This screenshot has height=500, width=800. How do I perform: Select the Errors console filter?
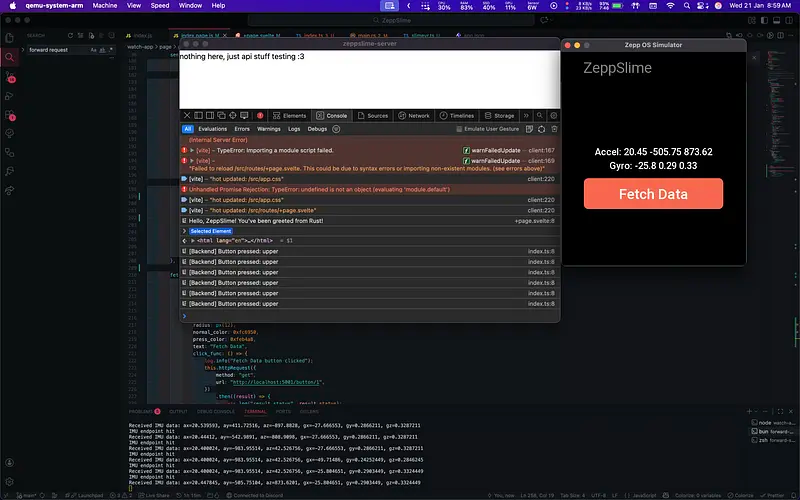(x=242, y=129)
